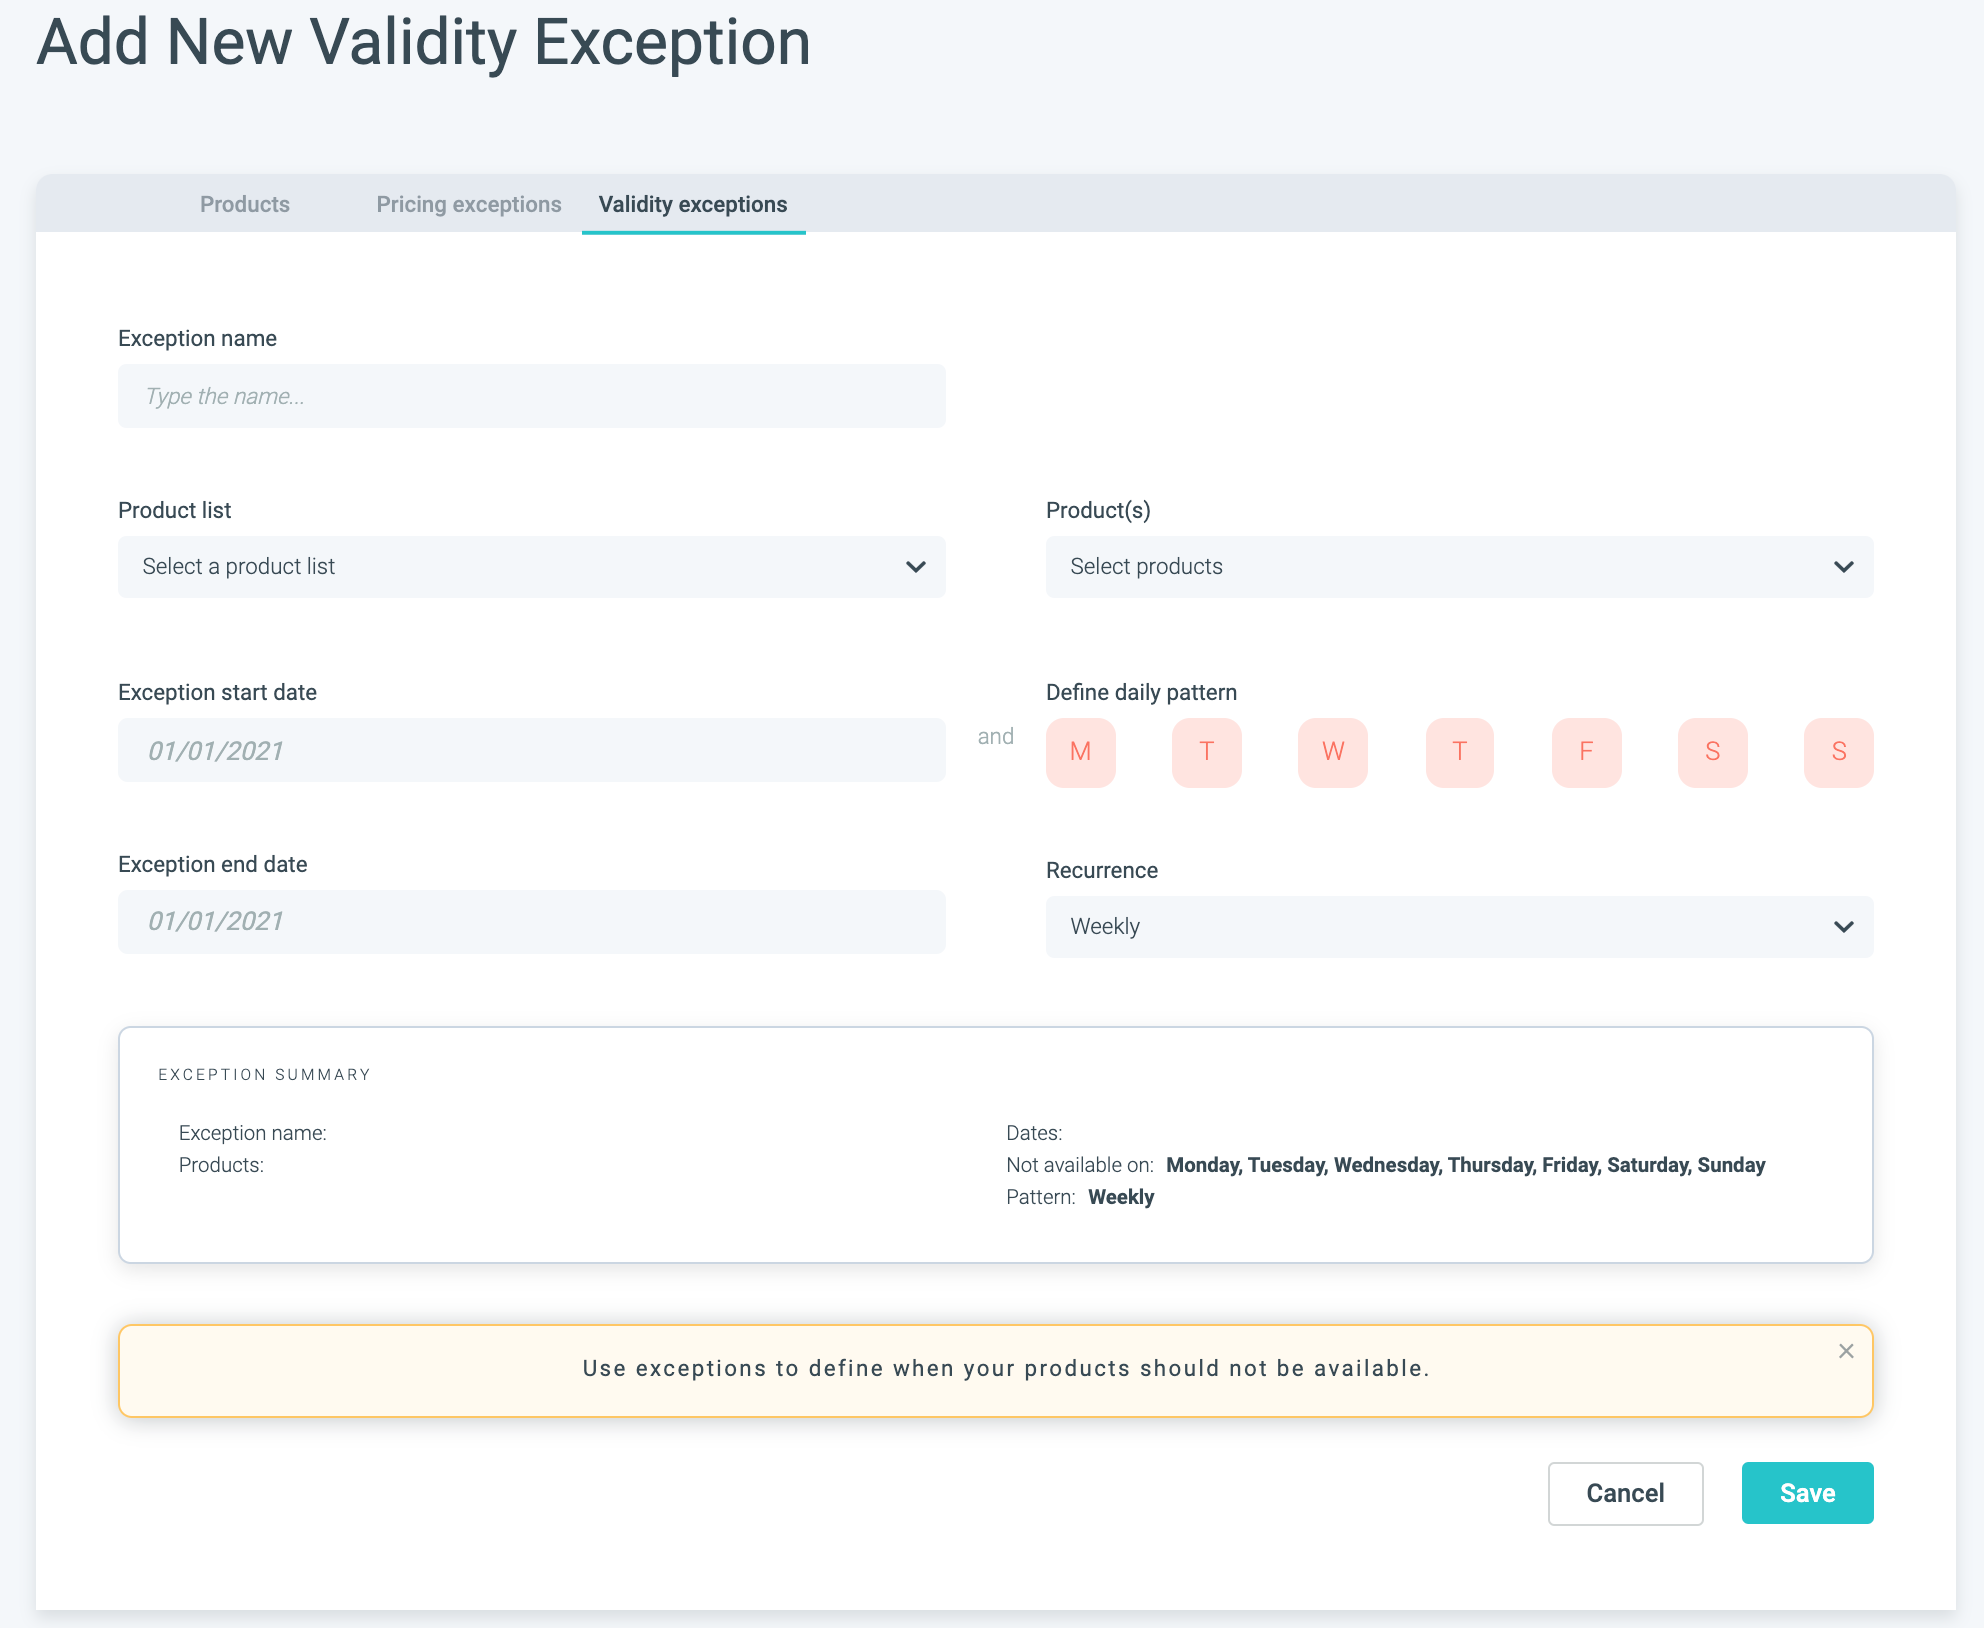
Task: Expand the Select products dropdown
Action: (1458, 567)
